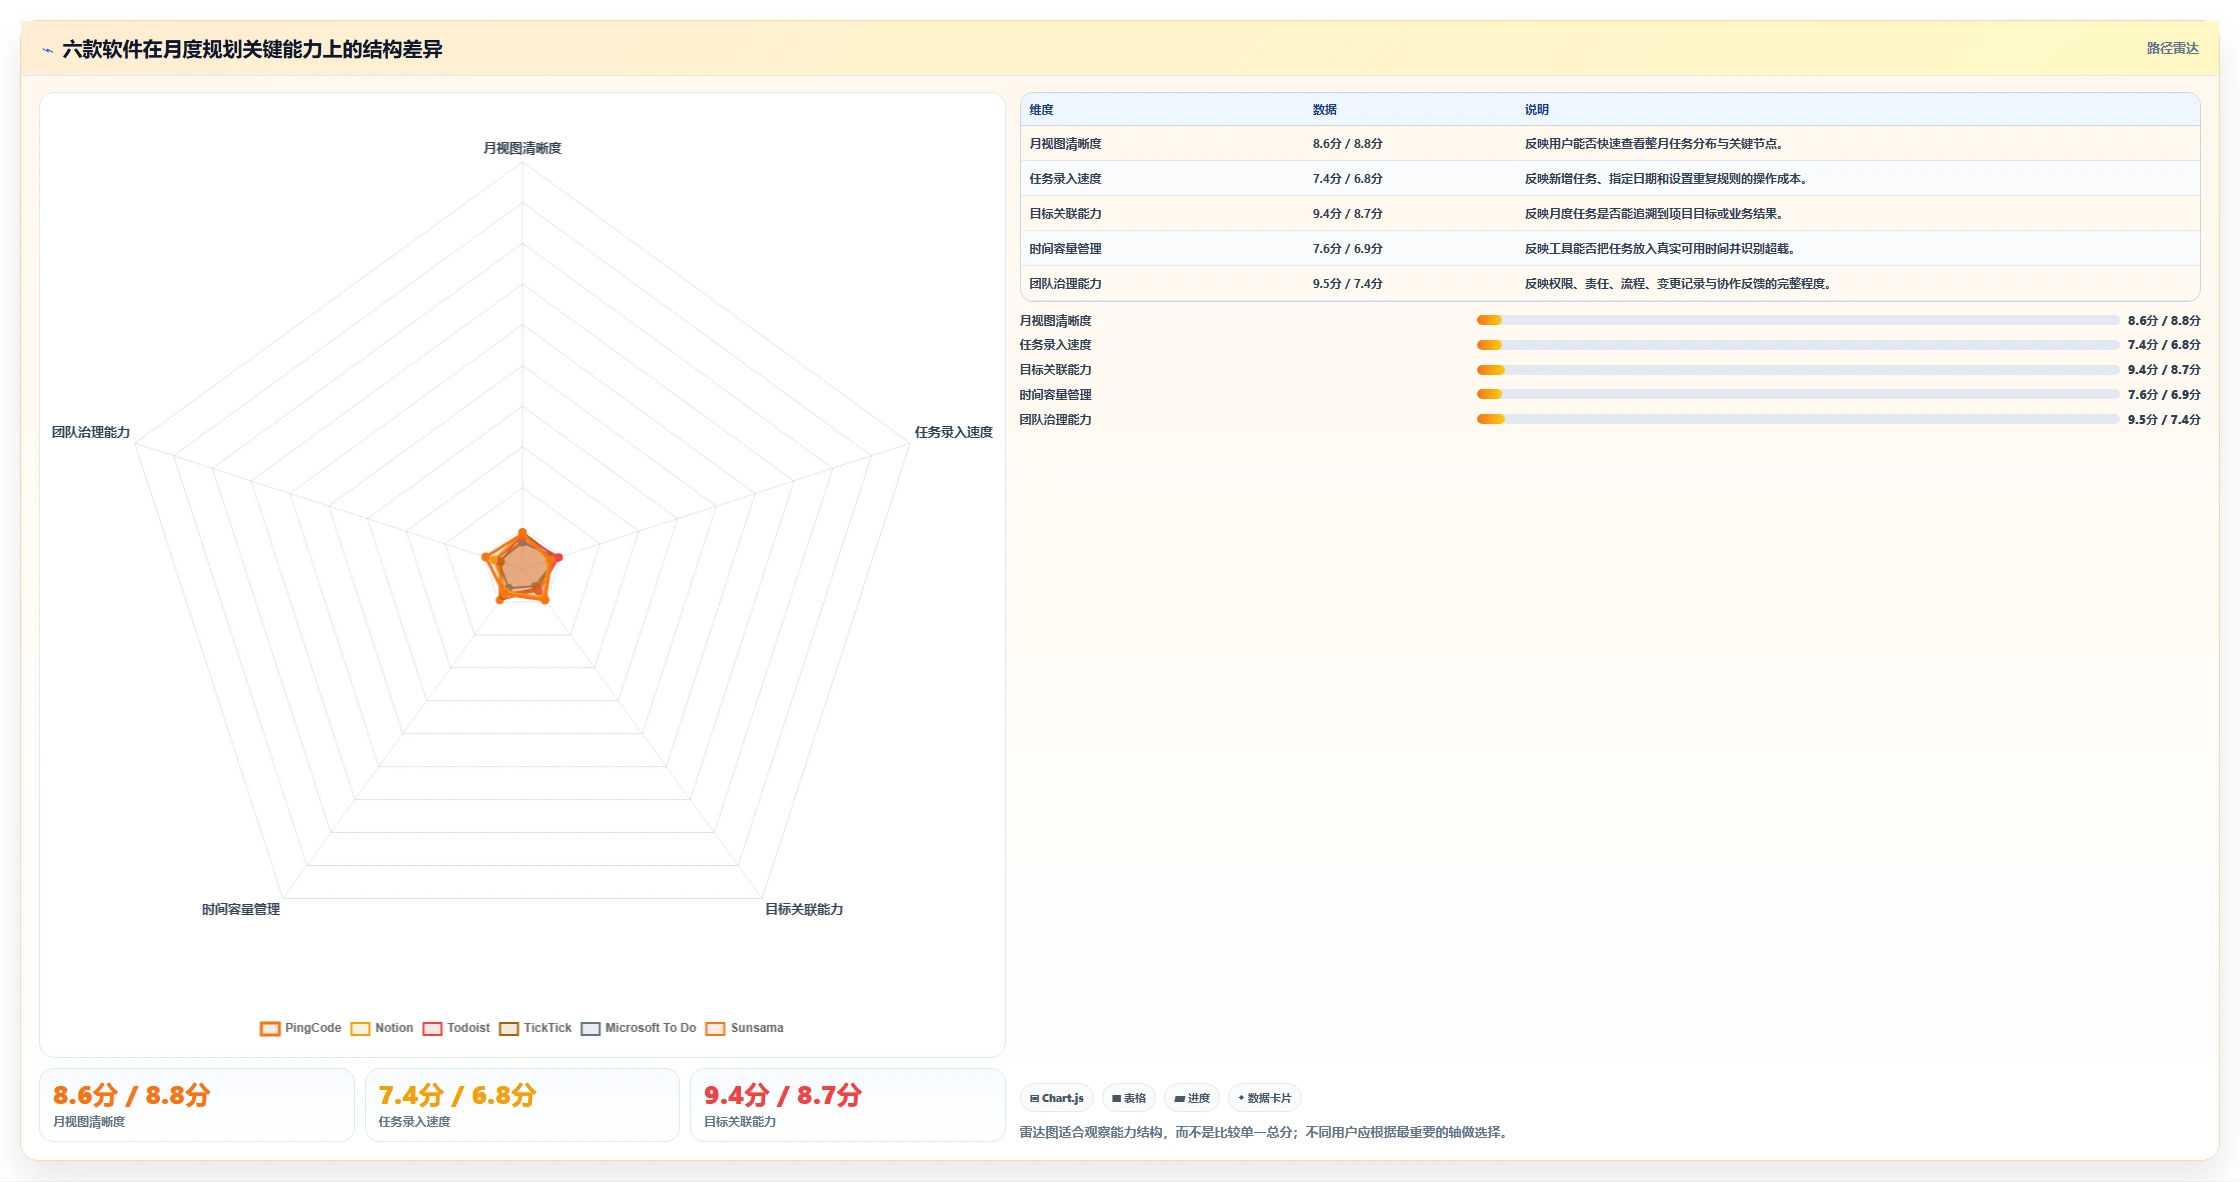Select the 目标关联能力 cell in the table
2240x1182 pixels.
click(x=1066, y=214)
